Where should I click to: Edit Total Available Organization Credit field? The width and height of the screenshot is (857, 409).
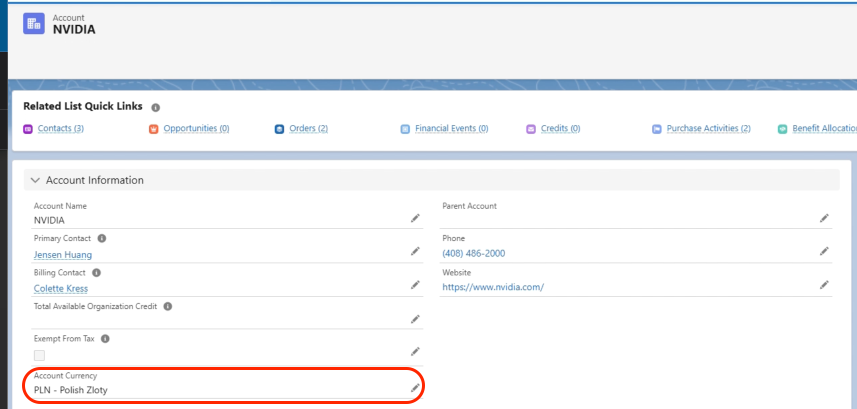tap(415, 319)
